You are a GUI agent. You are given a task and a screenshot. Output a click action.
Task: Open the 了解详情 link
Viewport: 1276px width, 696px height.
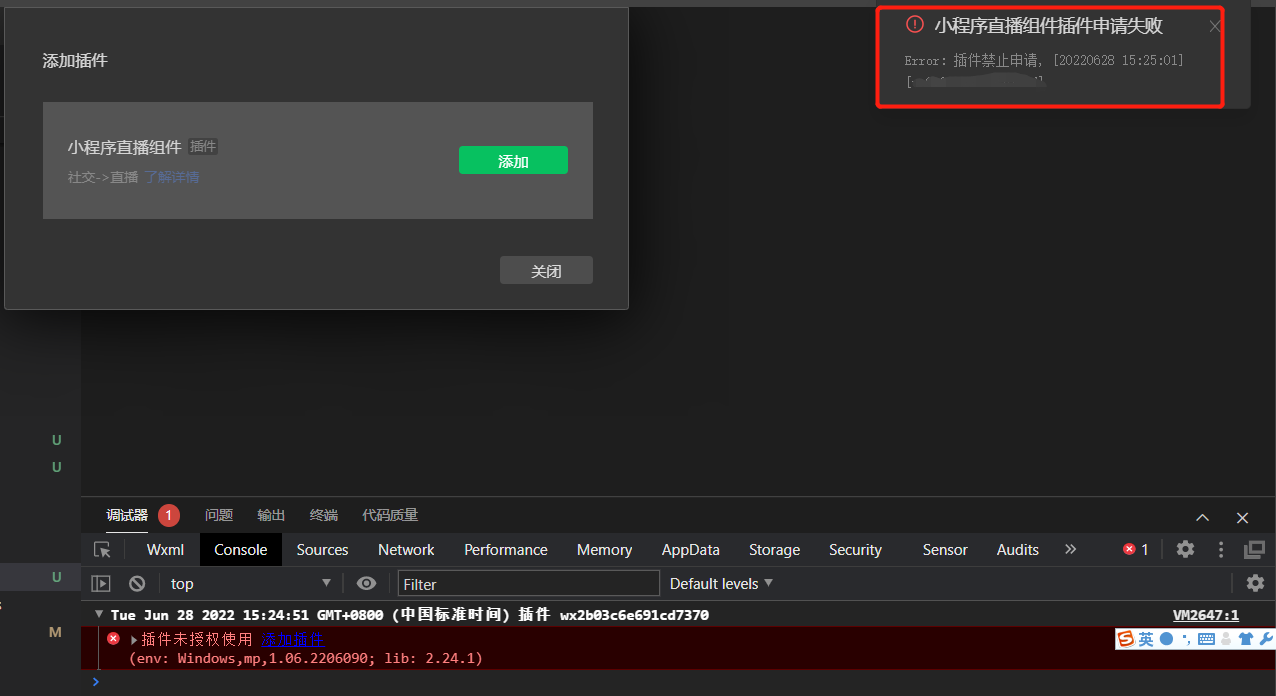[x=171, y=177]
